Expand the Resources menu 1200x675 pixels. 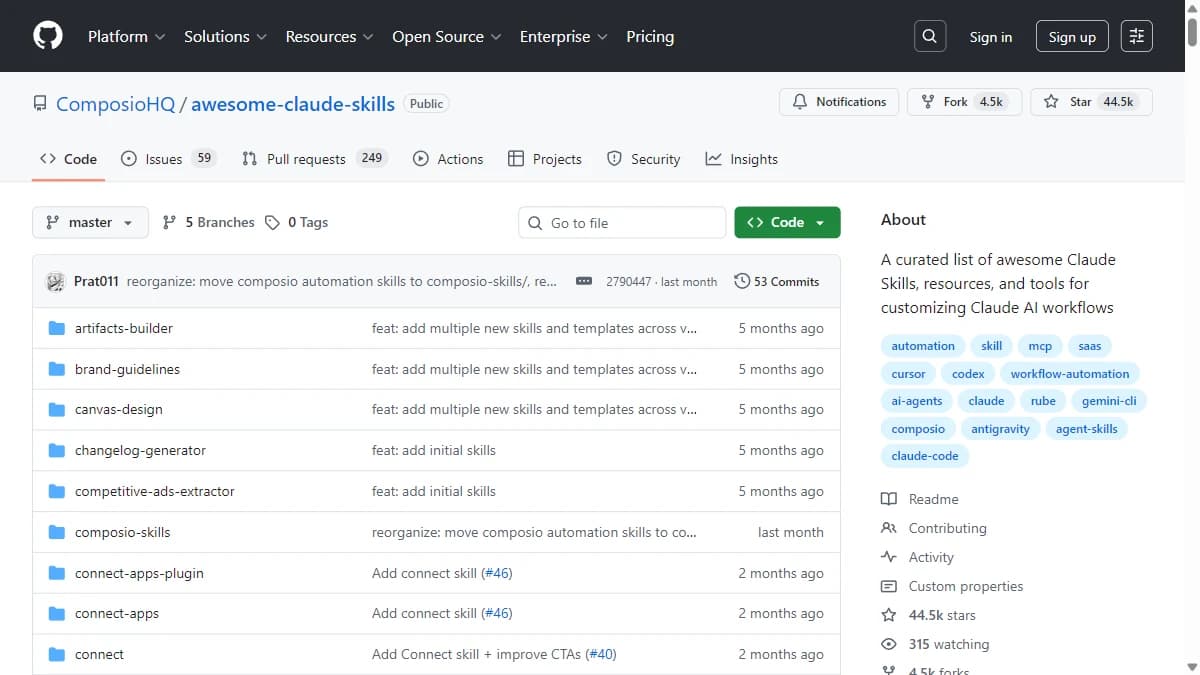(x=329, y=36)
